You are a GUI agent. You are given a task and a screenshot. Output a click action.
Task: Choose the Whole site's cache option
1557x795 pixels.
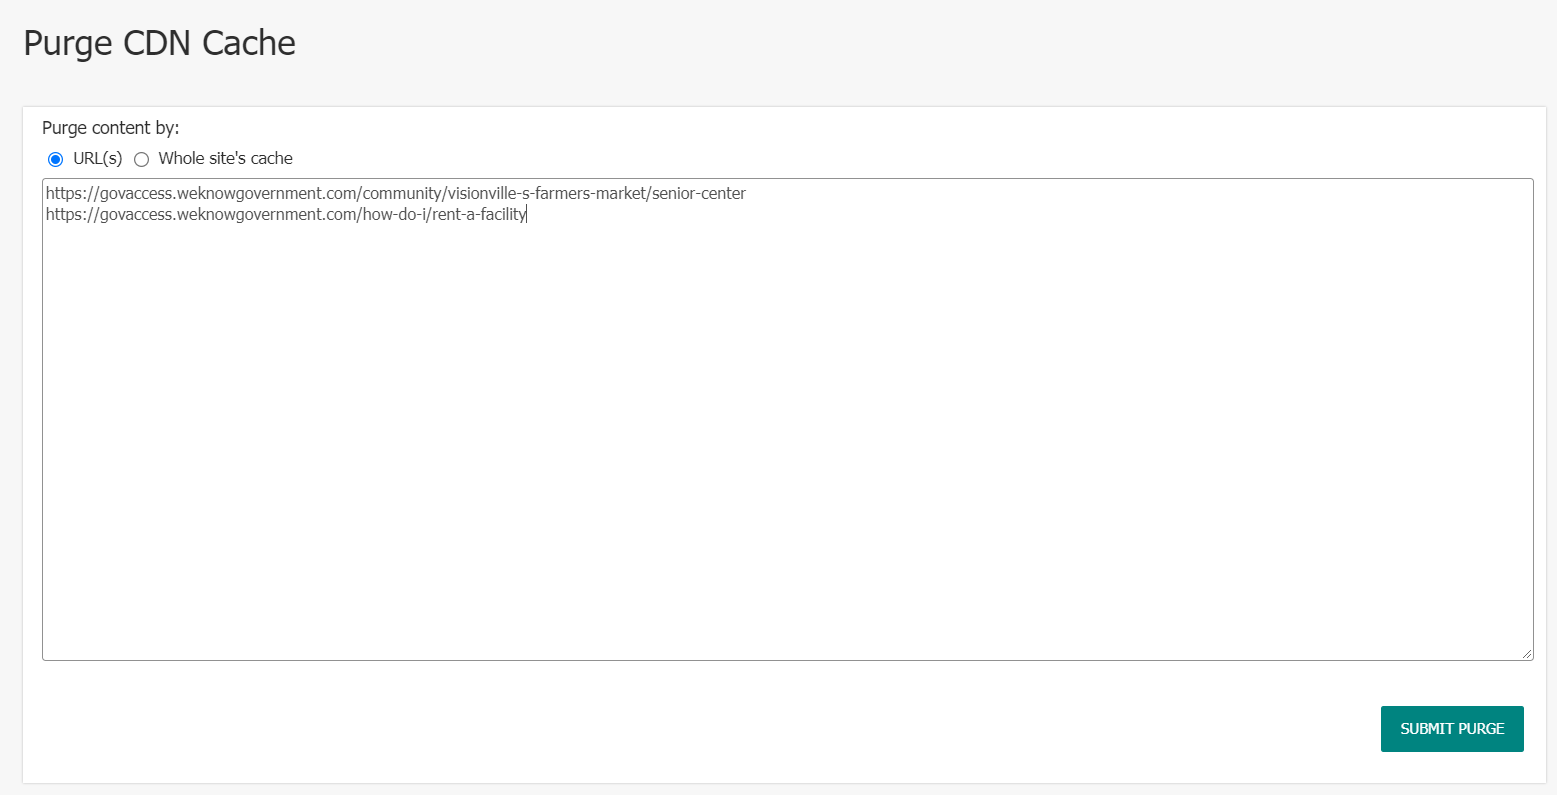pos(142,159)
